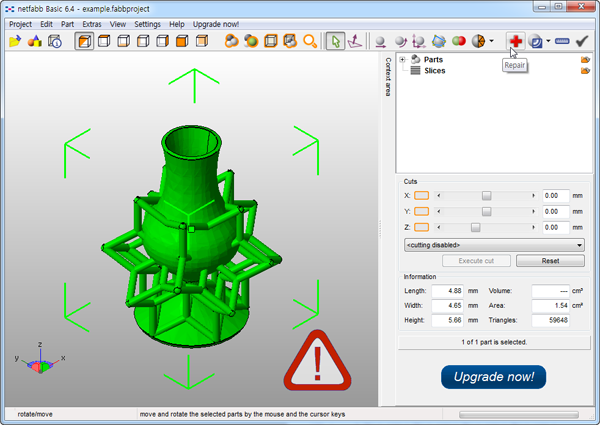Open the move part tool icon
Viewport: 600px width, 425px height.
(380, 41)
